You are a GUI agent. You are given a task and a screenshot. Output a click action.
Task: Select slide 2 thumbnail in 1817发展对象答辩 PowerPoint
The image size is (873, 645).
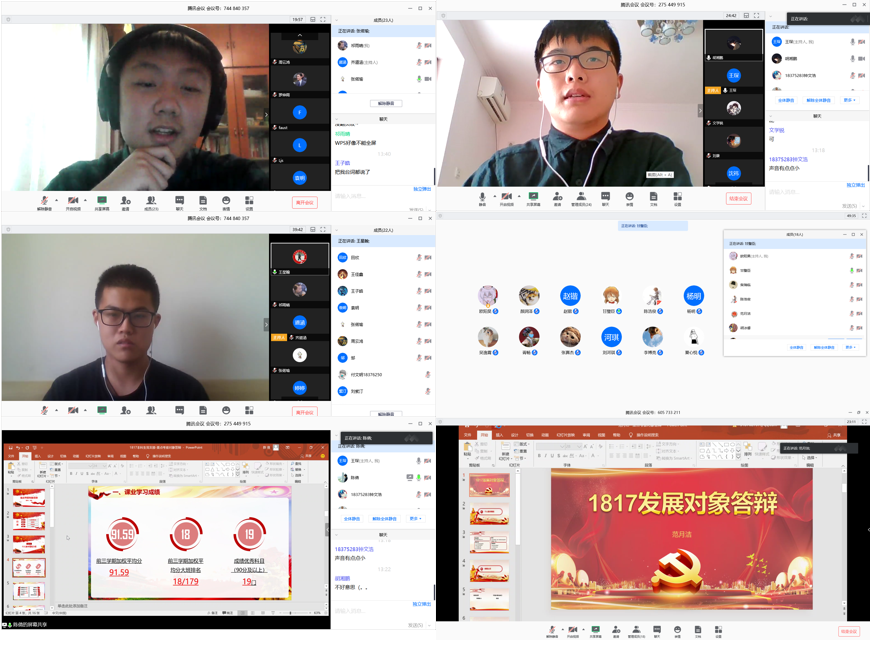pos(490,514)
